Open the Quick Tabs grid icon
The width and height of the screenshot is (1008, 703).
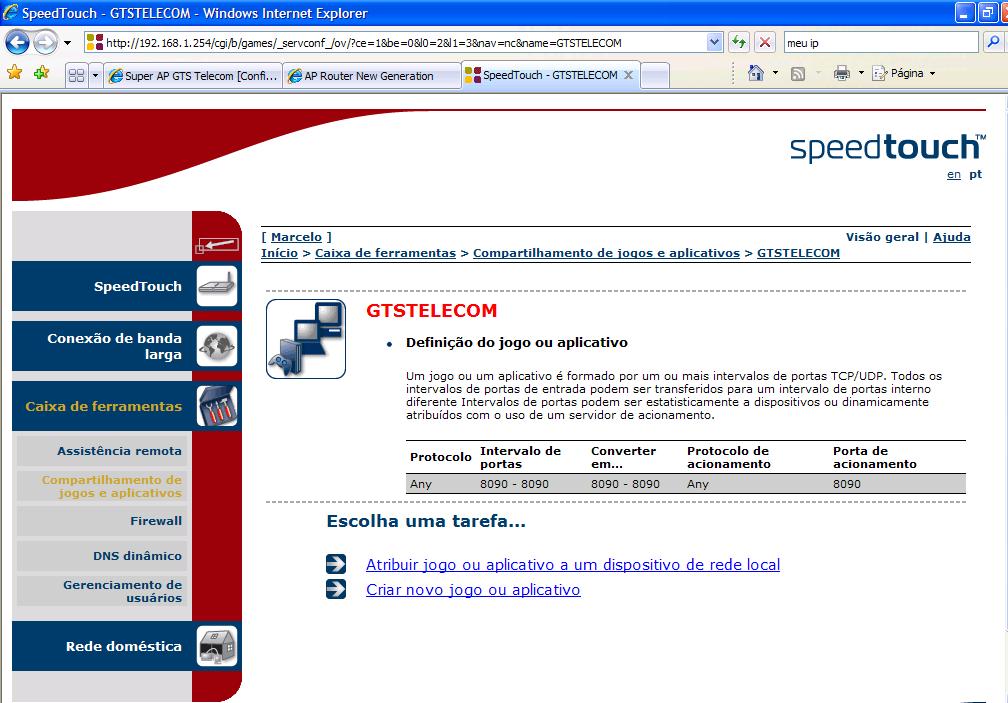(x=76, y=75)
